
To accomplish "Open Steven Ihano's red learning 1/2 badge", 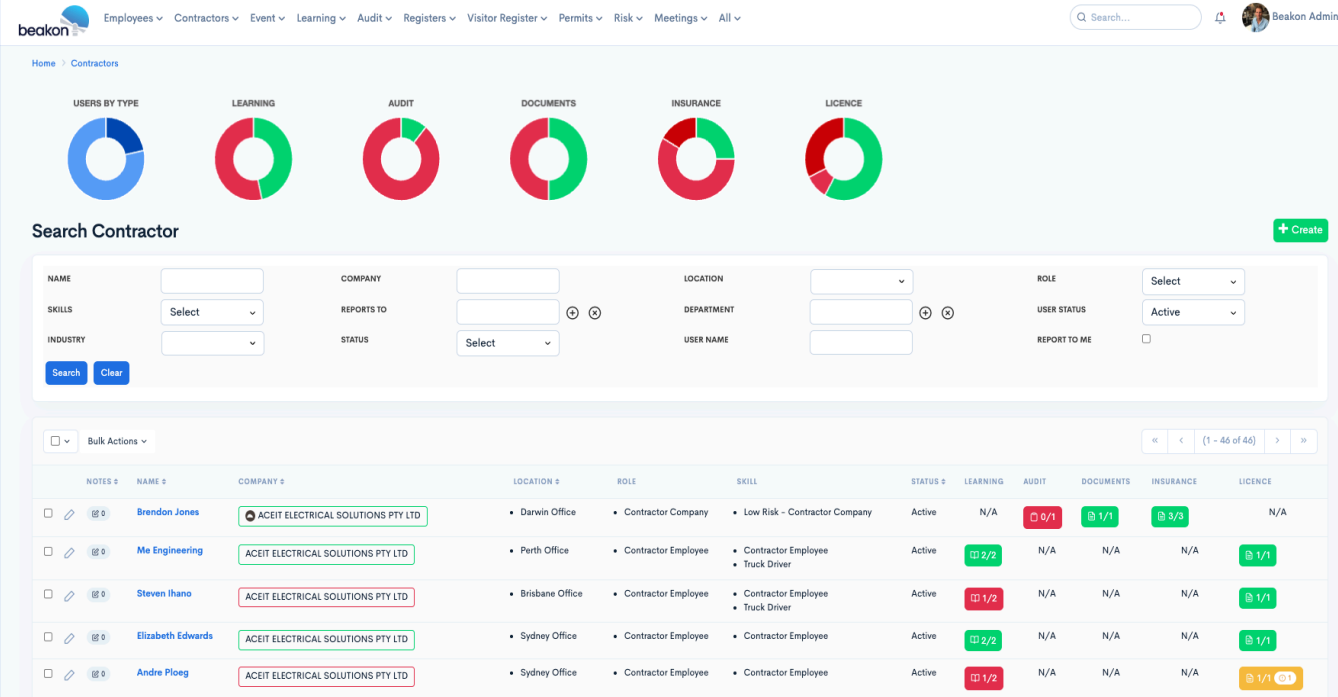I will pos(983,599).
